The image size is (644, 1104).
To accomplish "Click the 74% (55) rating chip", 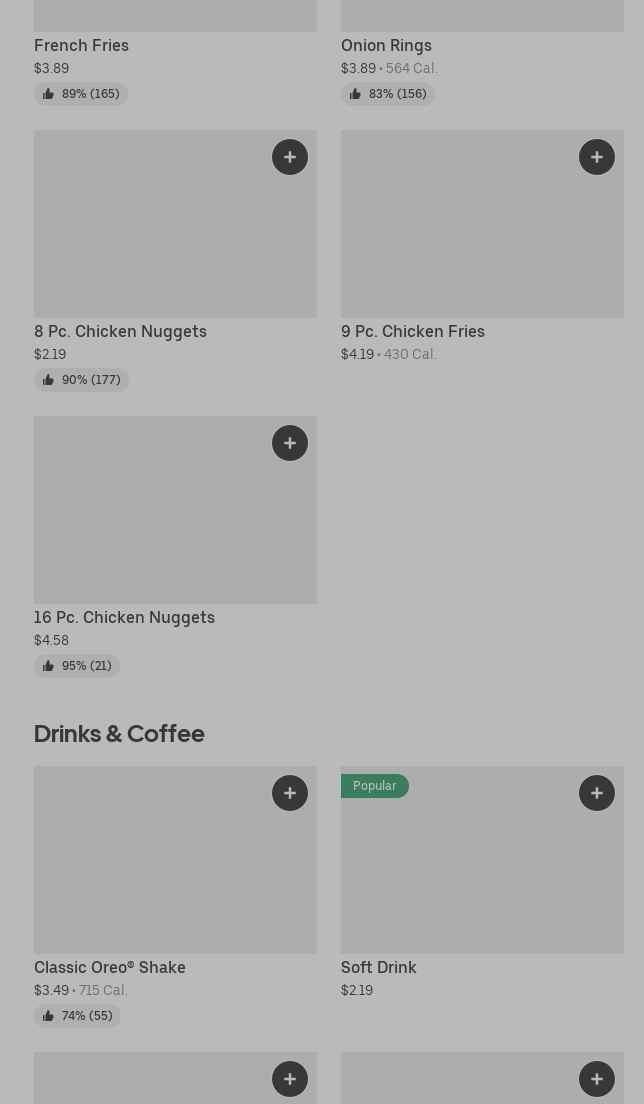I will coord(77,1016).
